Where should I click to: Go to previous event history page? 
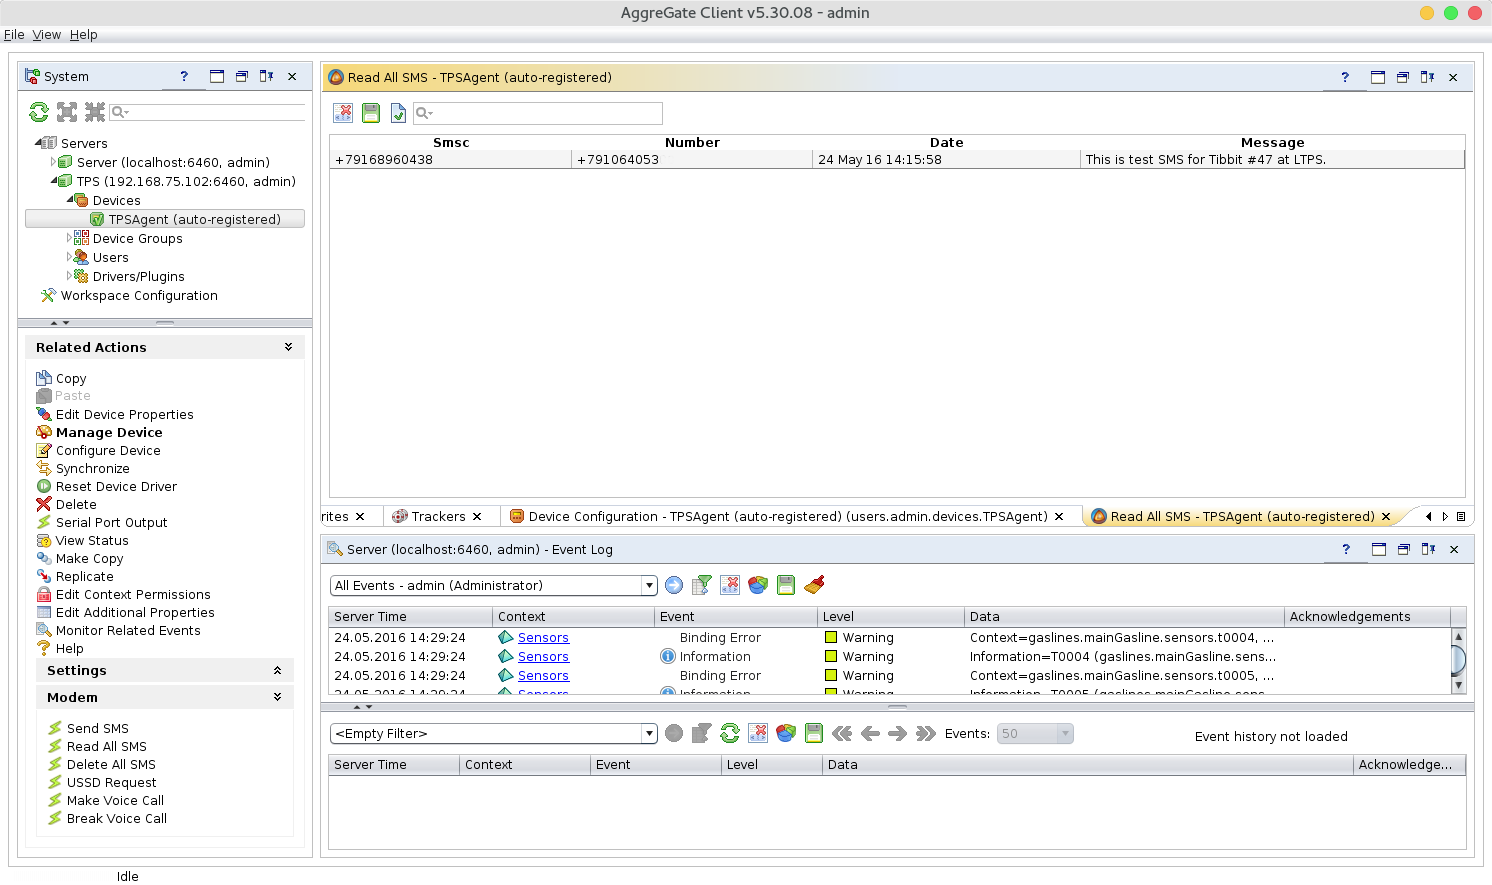(870, 733)
